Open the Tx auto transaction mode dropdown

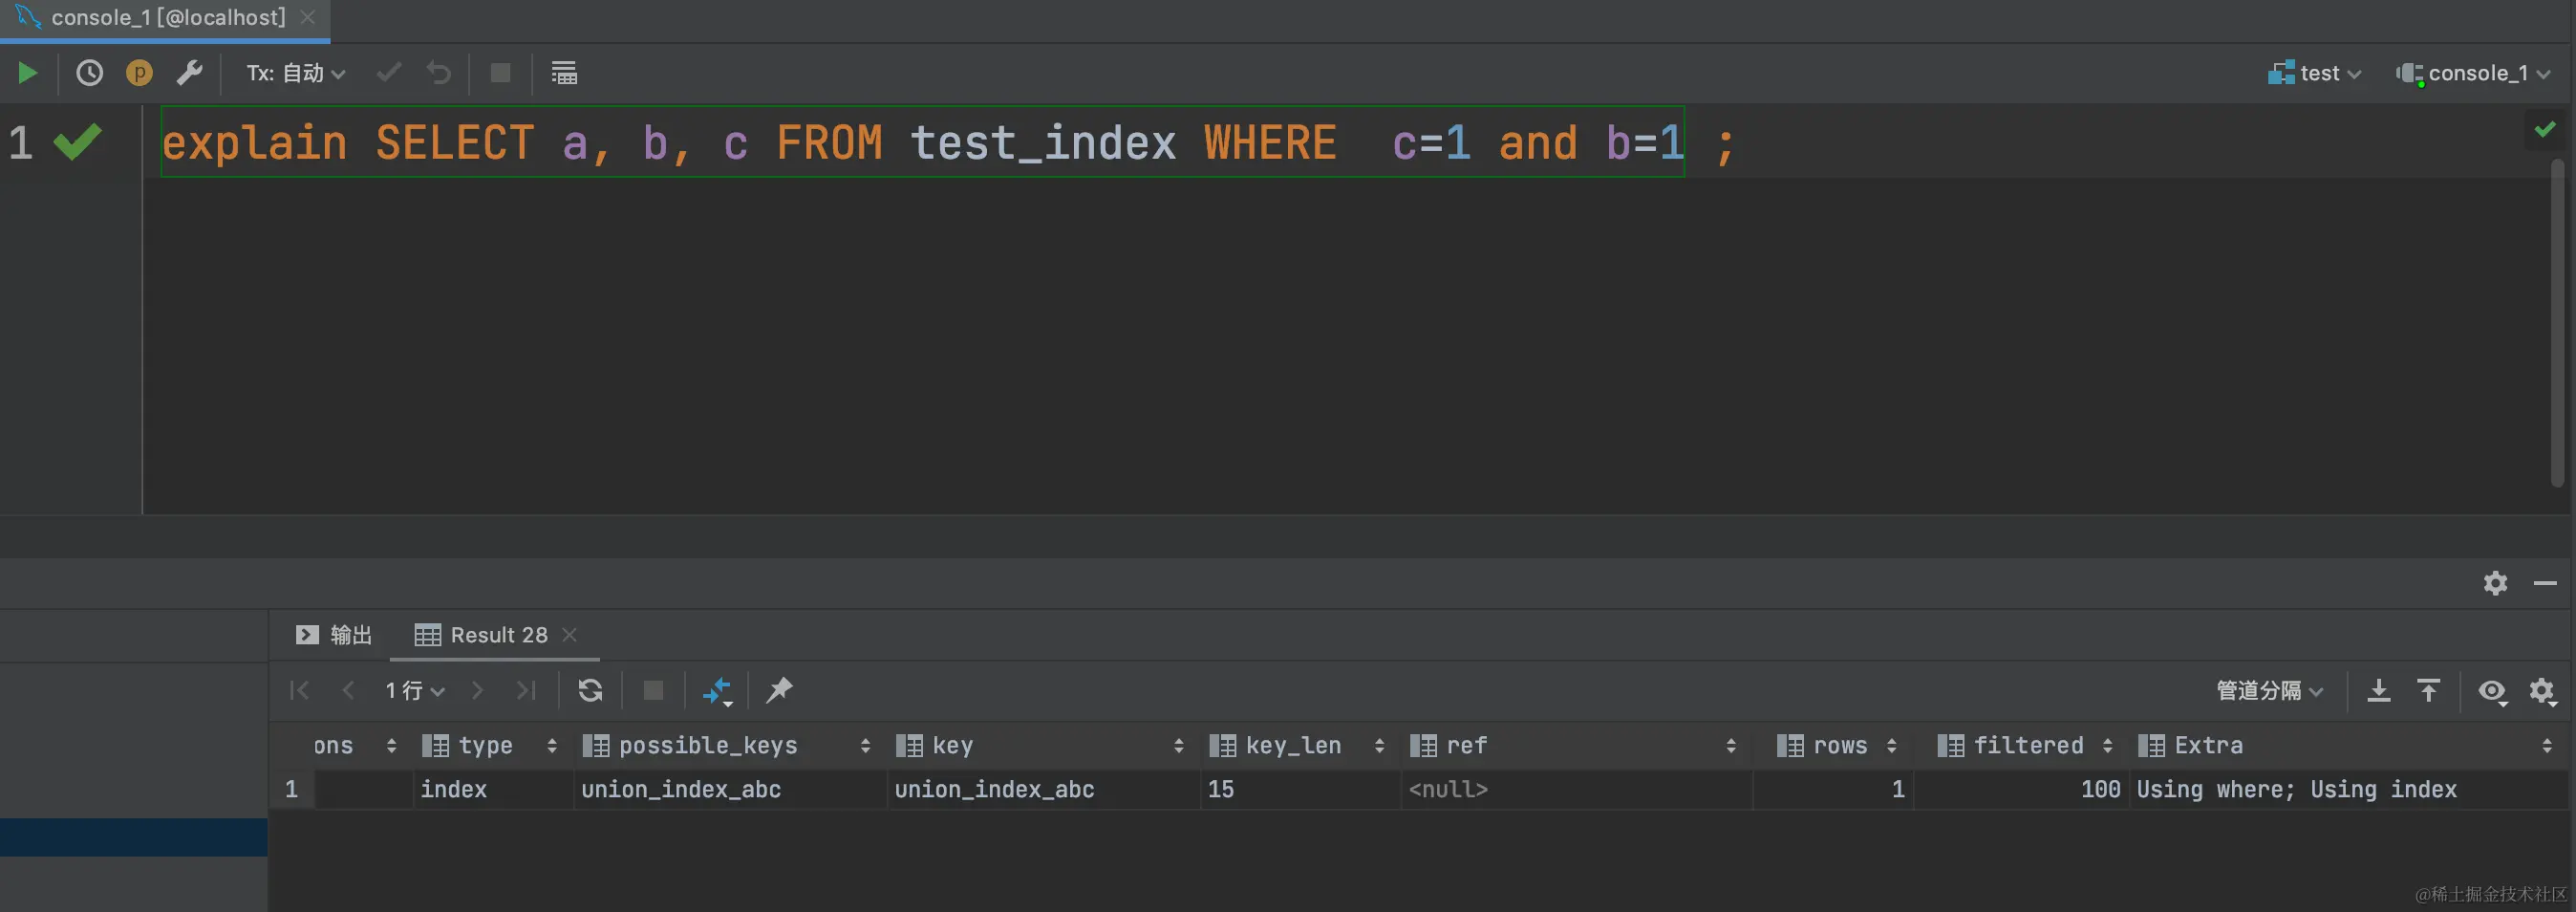[x=296, y=73]
